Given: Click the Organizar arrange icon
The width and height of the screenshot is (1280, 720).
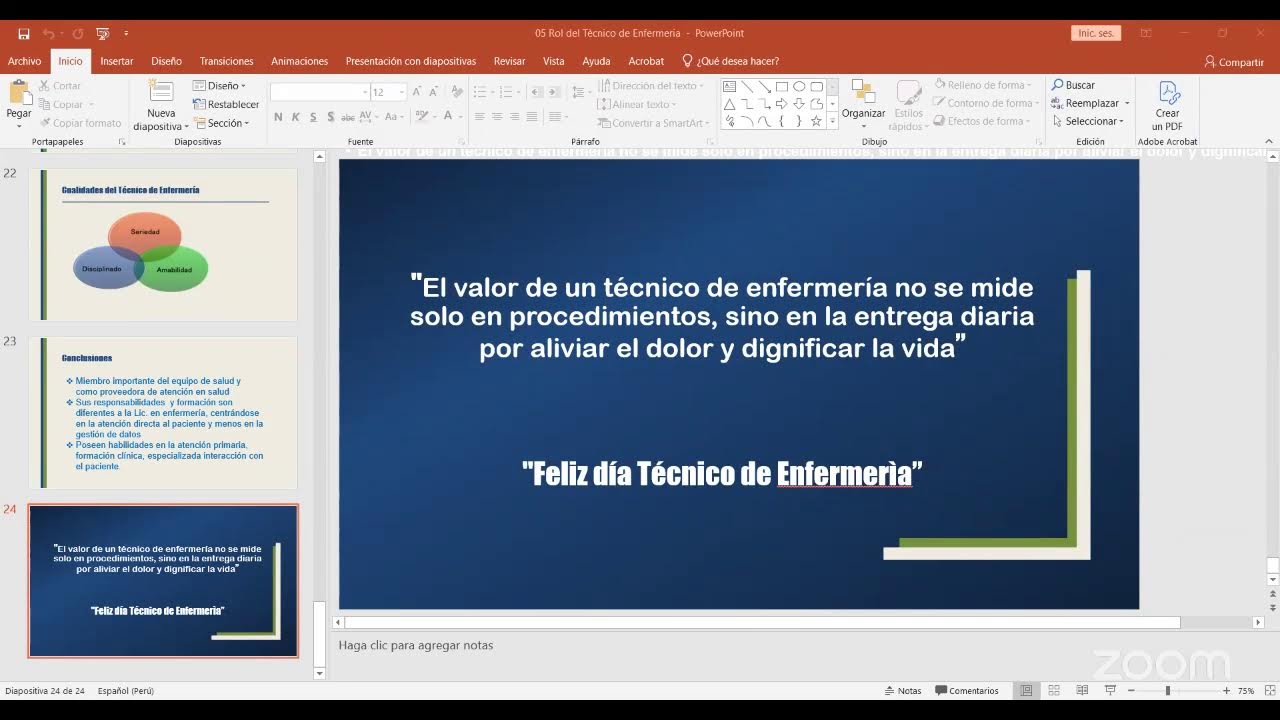Looking at the screenshot, I should tap(863, 93).
